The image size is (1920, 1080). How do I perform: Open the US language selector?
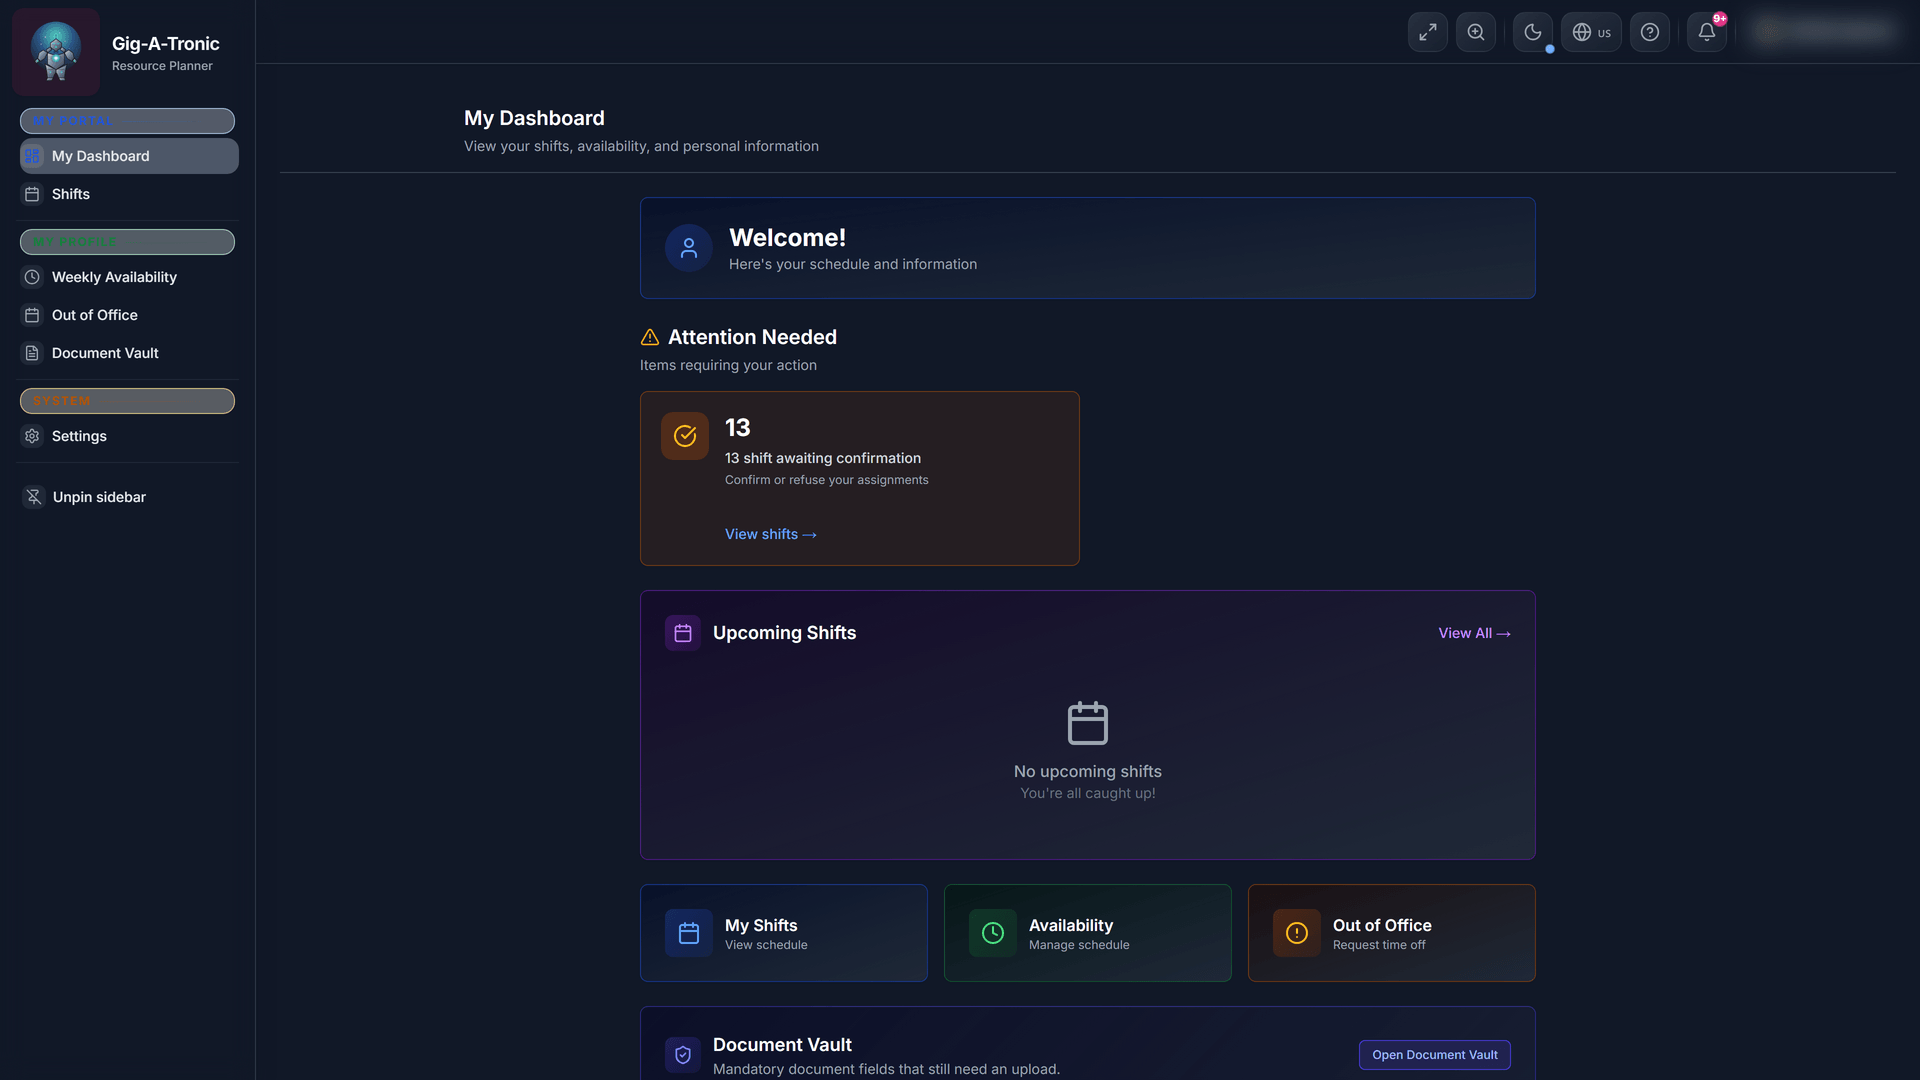(x=1592, y=32)
